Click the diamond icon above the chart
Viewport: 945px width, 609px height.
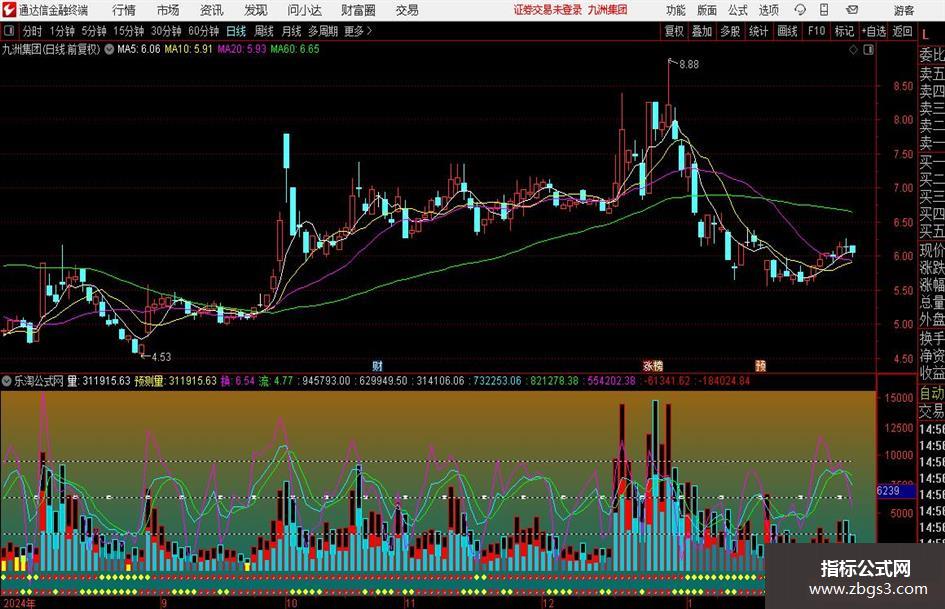pos(853,50)
